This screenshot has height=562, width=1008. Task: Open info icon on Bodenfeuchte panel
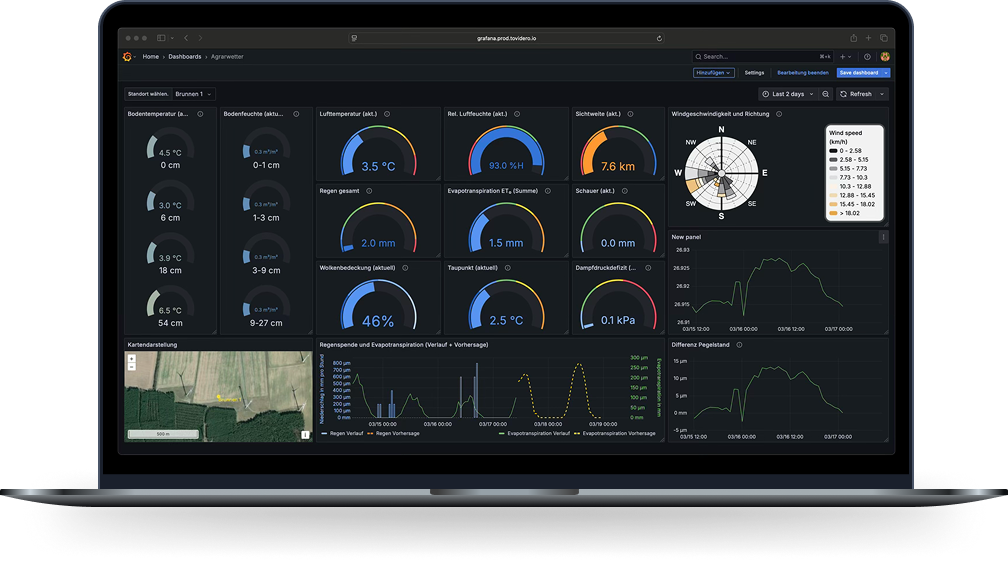(x=296, y=114)
